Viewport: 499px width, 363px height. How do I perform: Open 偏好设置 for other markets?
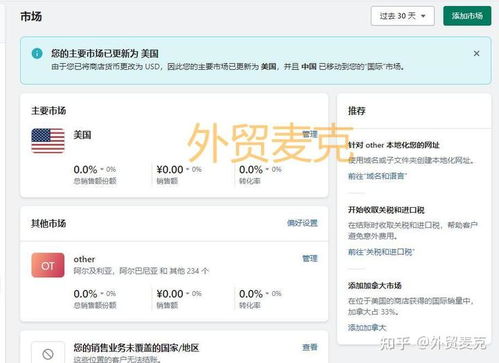click(302, 223)
